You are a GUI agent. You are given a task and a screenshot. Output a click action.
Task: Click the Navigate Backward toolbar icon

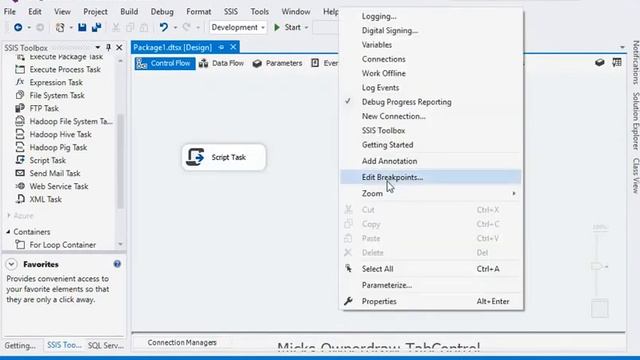[18, 27]
